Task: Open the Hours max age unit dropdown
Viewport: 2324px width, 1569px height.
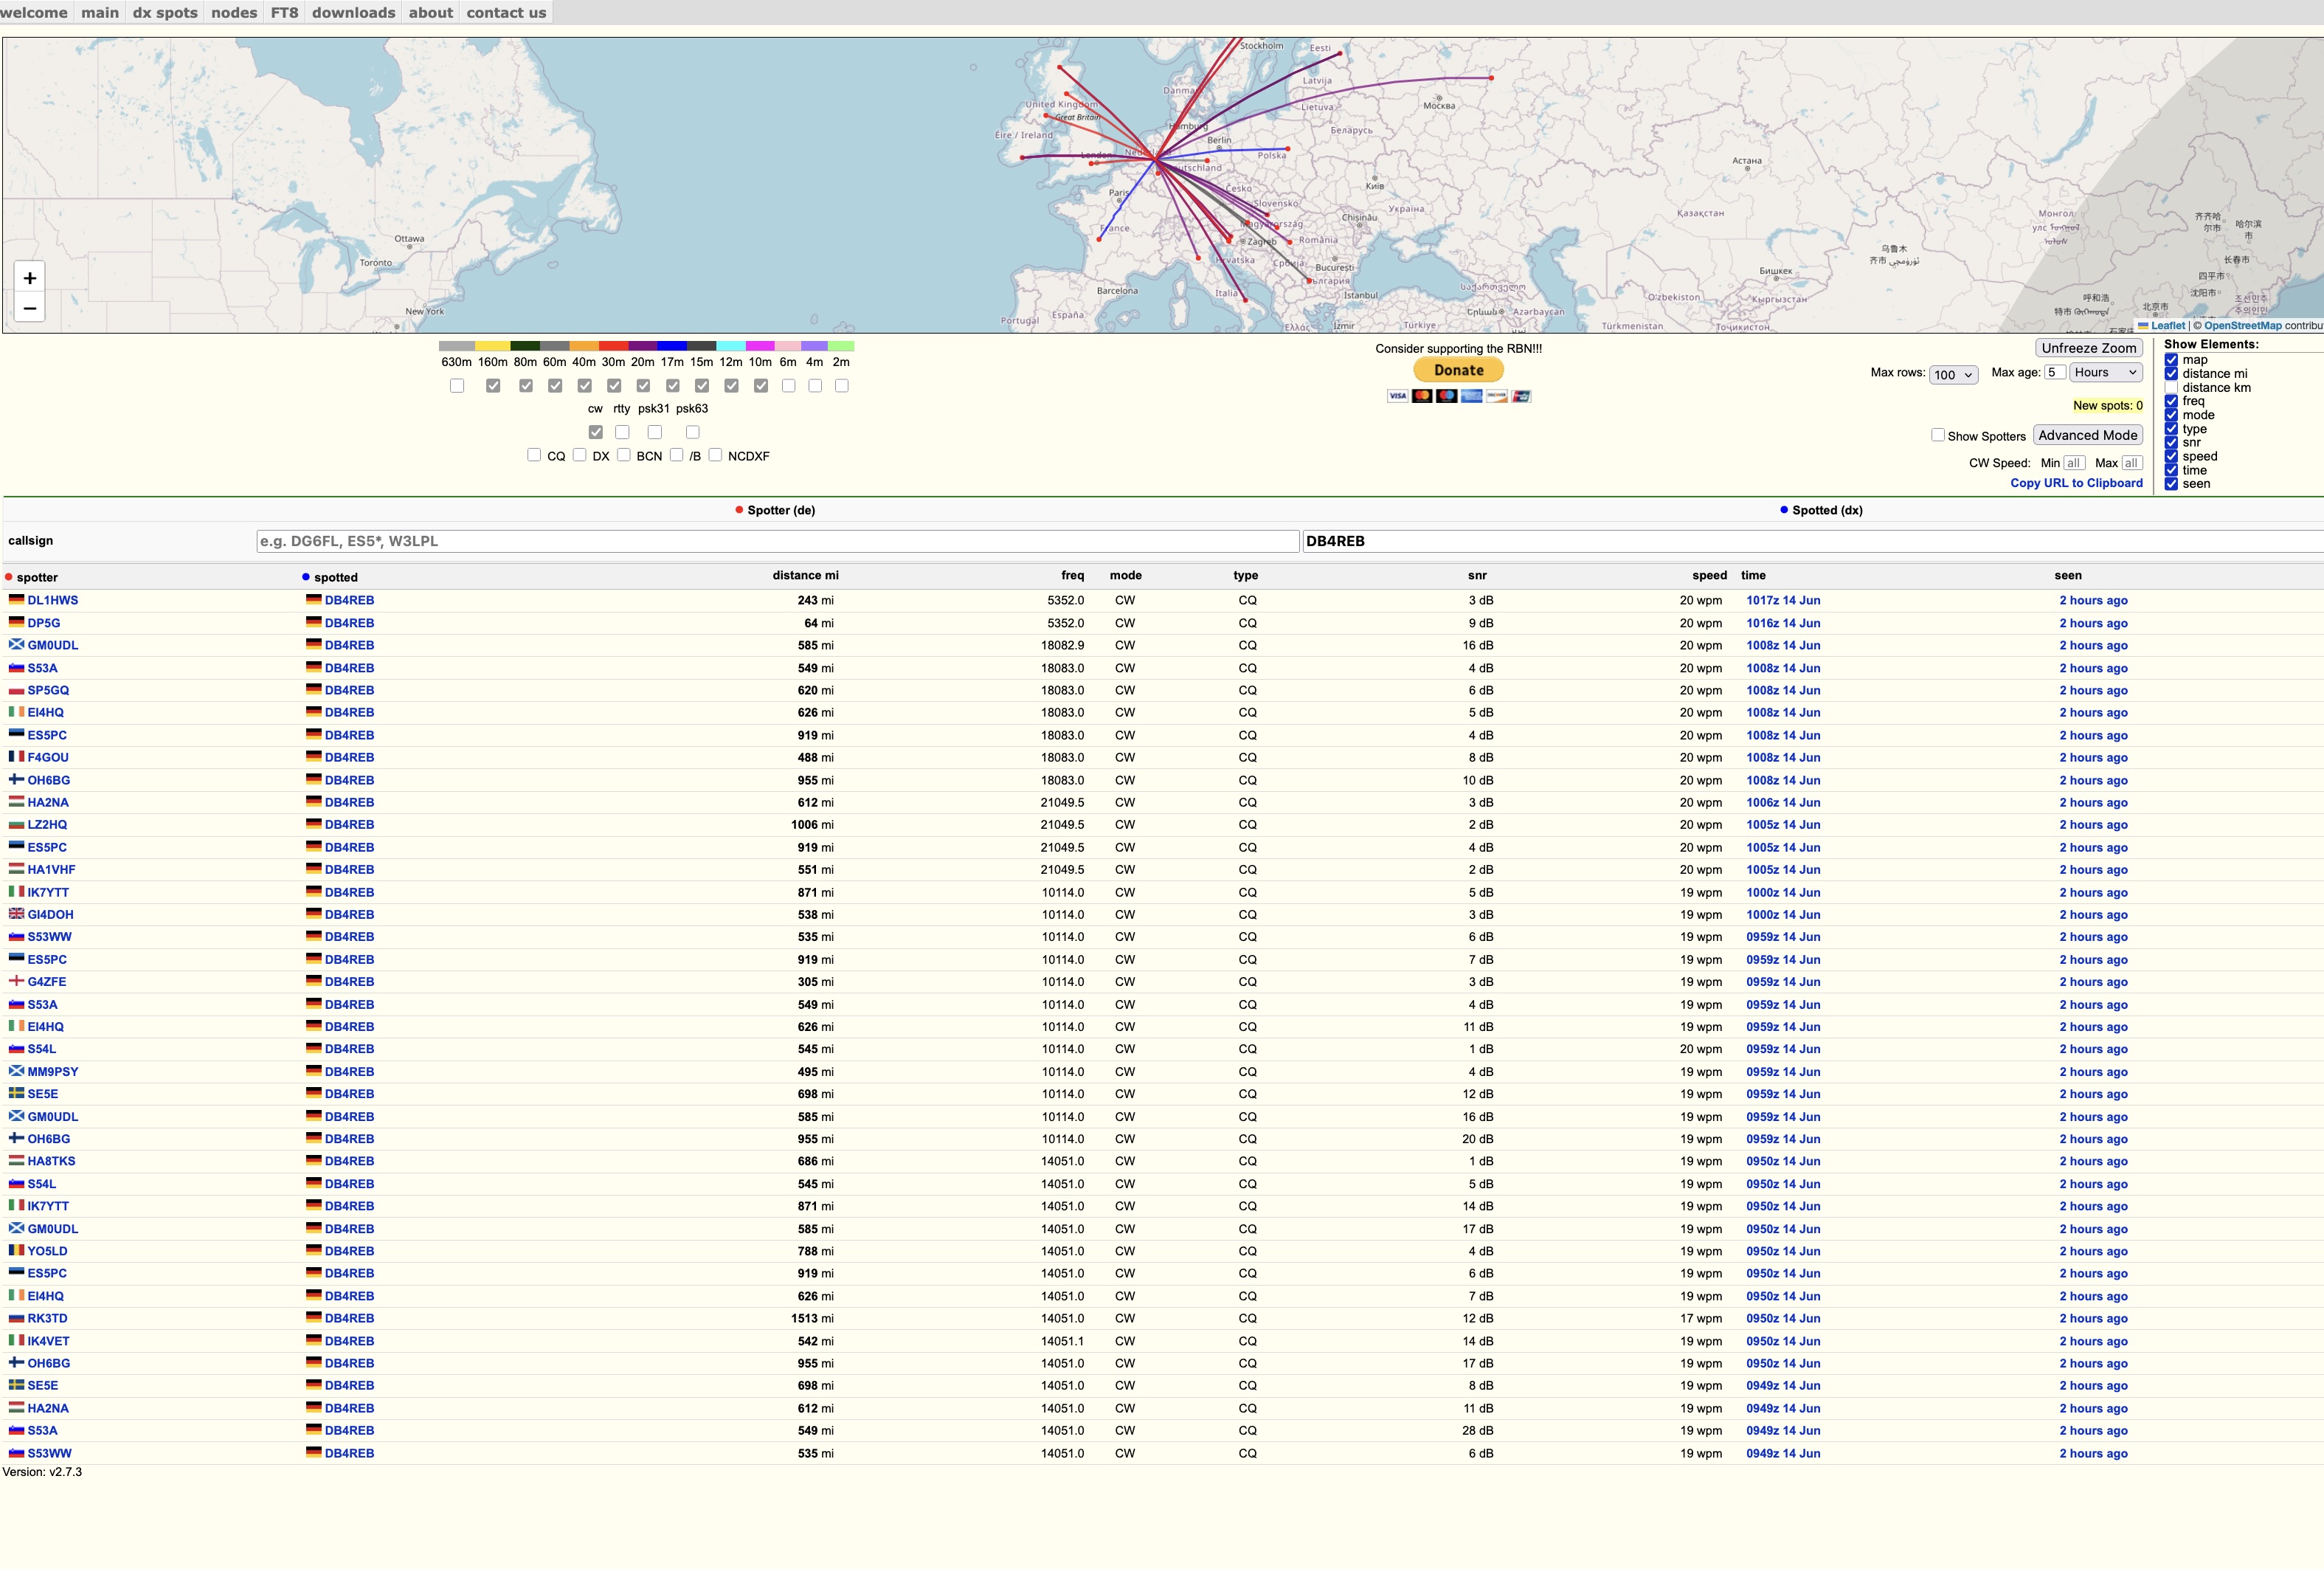Action: pos(2105,372)
